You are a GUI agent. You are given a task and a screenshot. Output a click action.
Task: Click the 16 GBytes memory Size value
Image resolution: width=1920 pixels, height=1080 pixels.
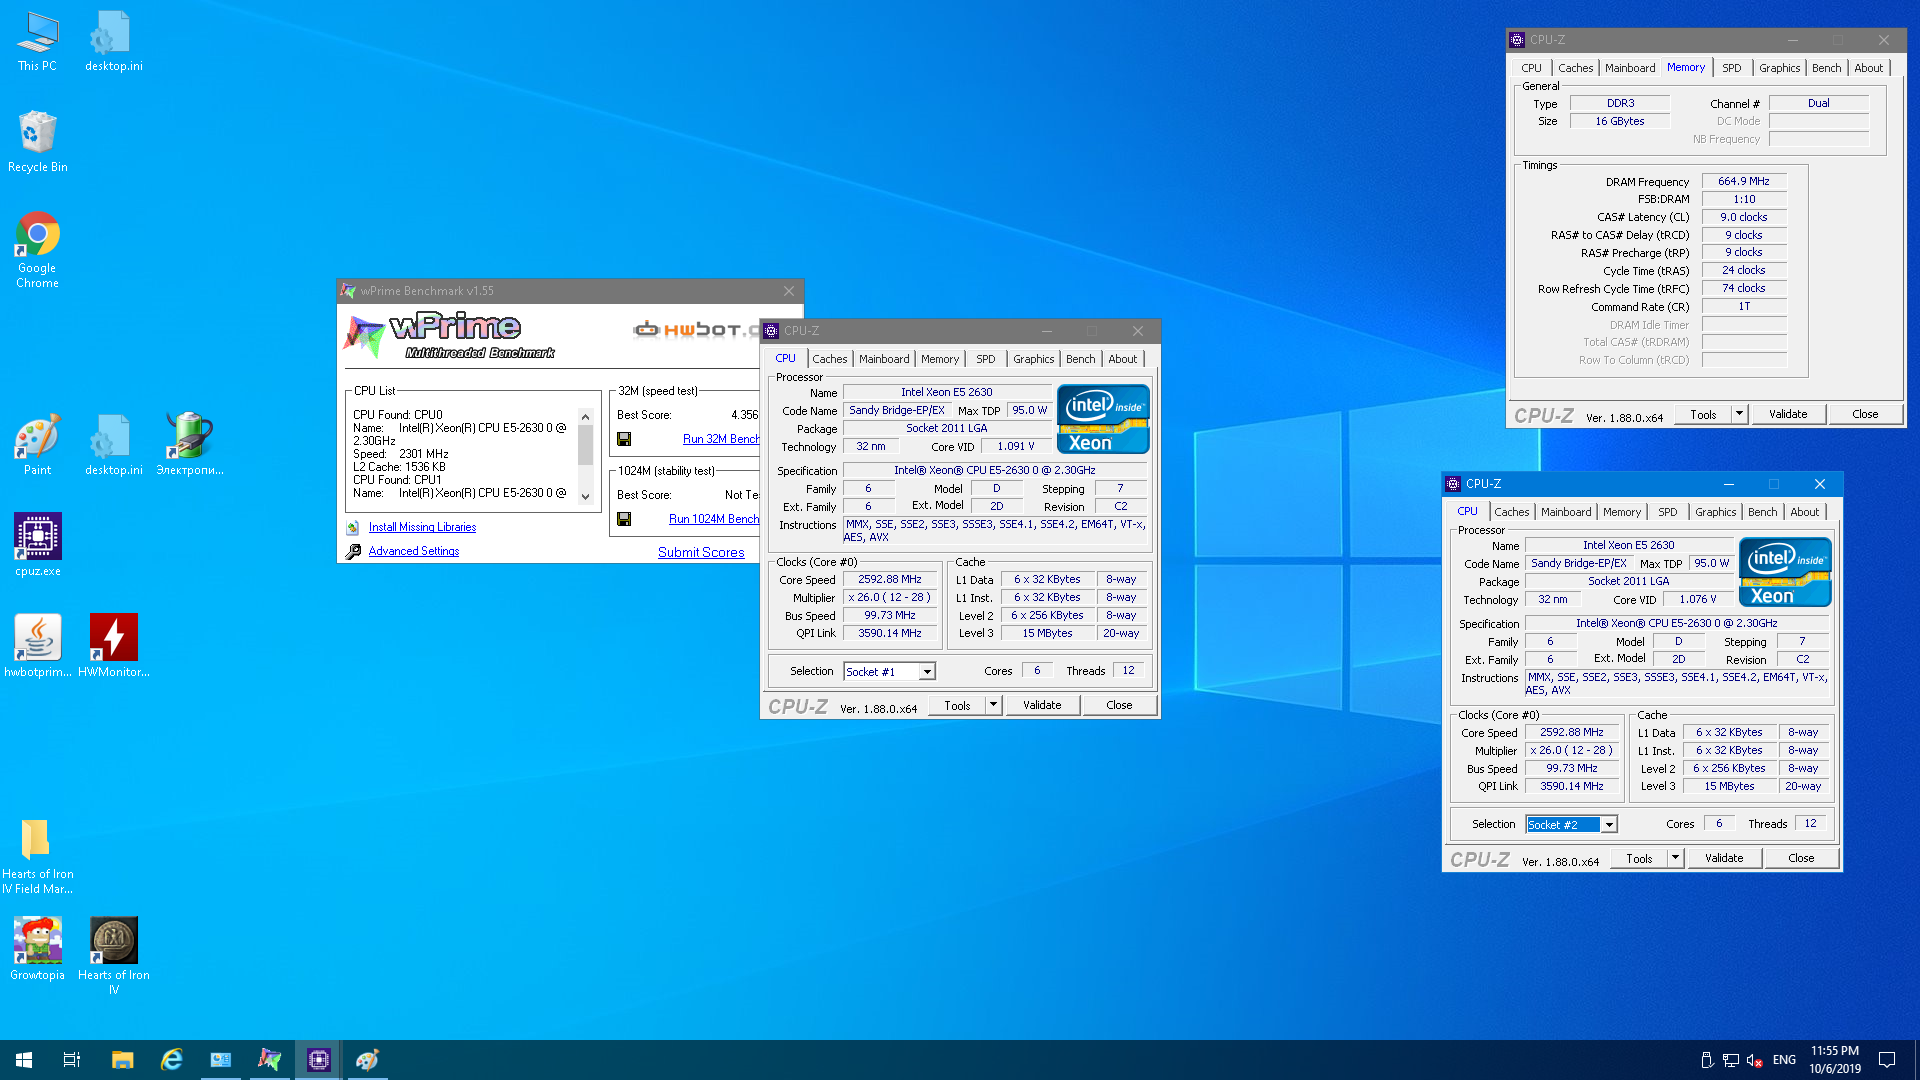pos(1620,121)
